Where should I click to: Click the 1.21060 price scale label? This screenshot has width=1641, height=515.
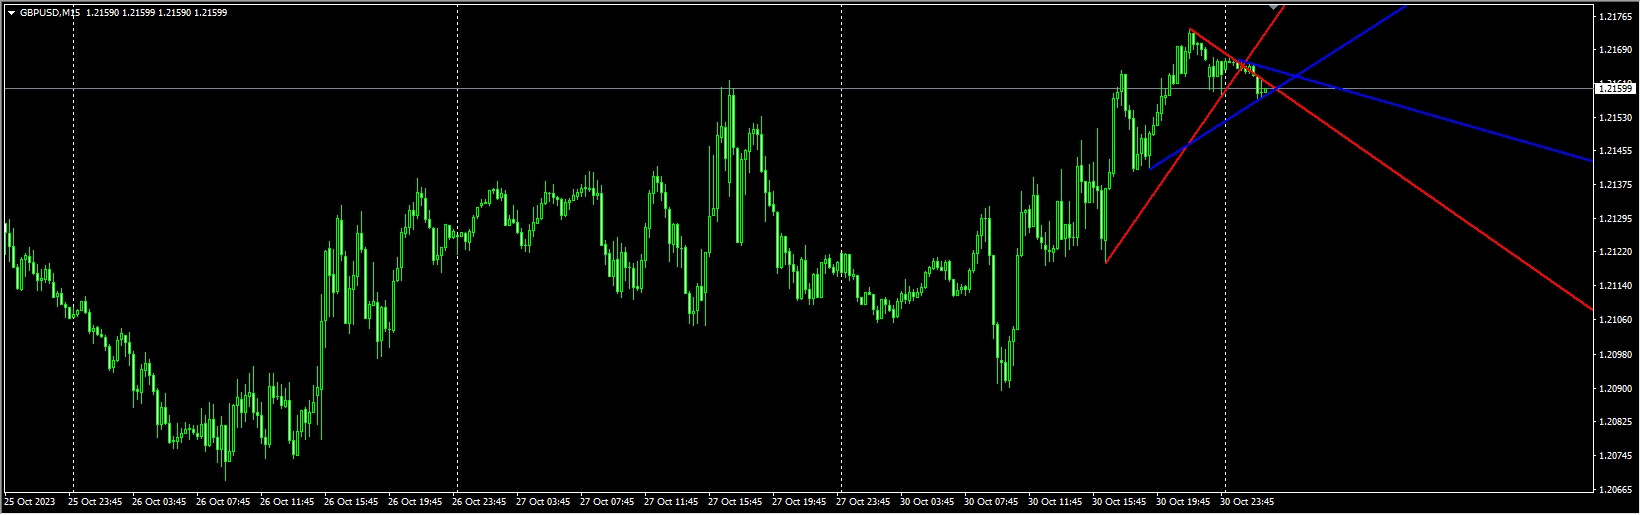tap(1614, 320)
